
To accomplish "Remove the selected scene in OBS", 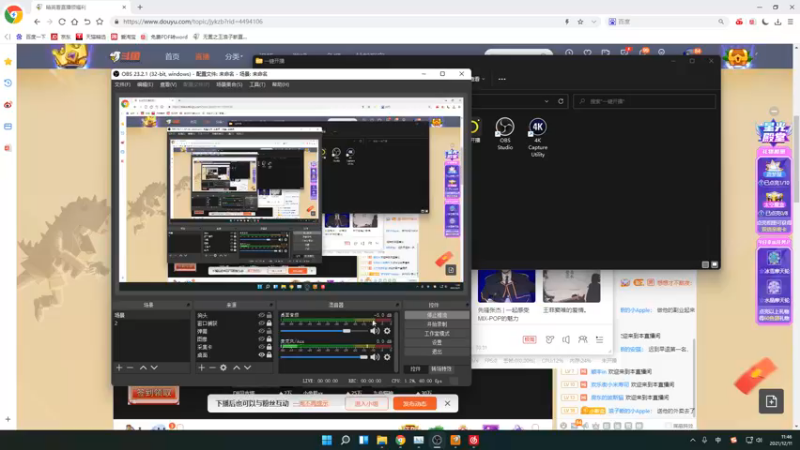I will tap(130, 367).
